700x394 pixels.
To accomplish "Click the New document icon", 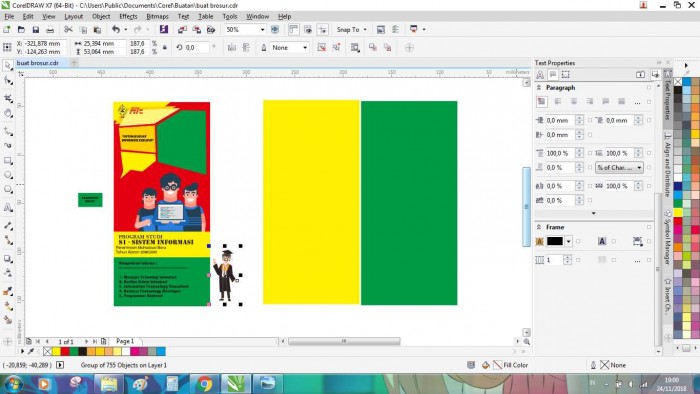I will pyautogui.click(x=7, y=29).
